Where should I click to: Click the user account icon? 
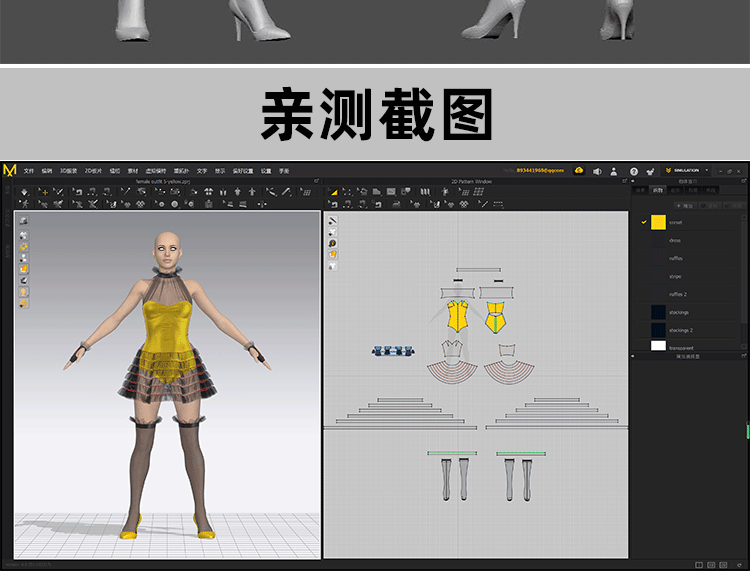(x=613, y=171)
